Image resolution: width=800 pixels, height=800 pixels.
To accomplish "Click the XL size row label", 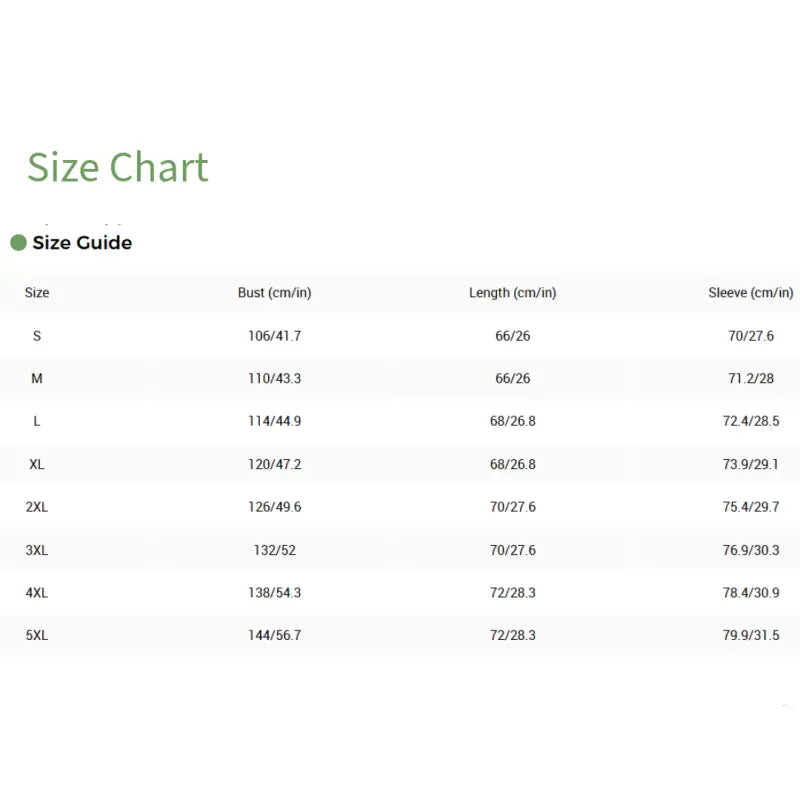I will pyautogui.click(x=37, y=464).
